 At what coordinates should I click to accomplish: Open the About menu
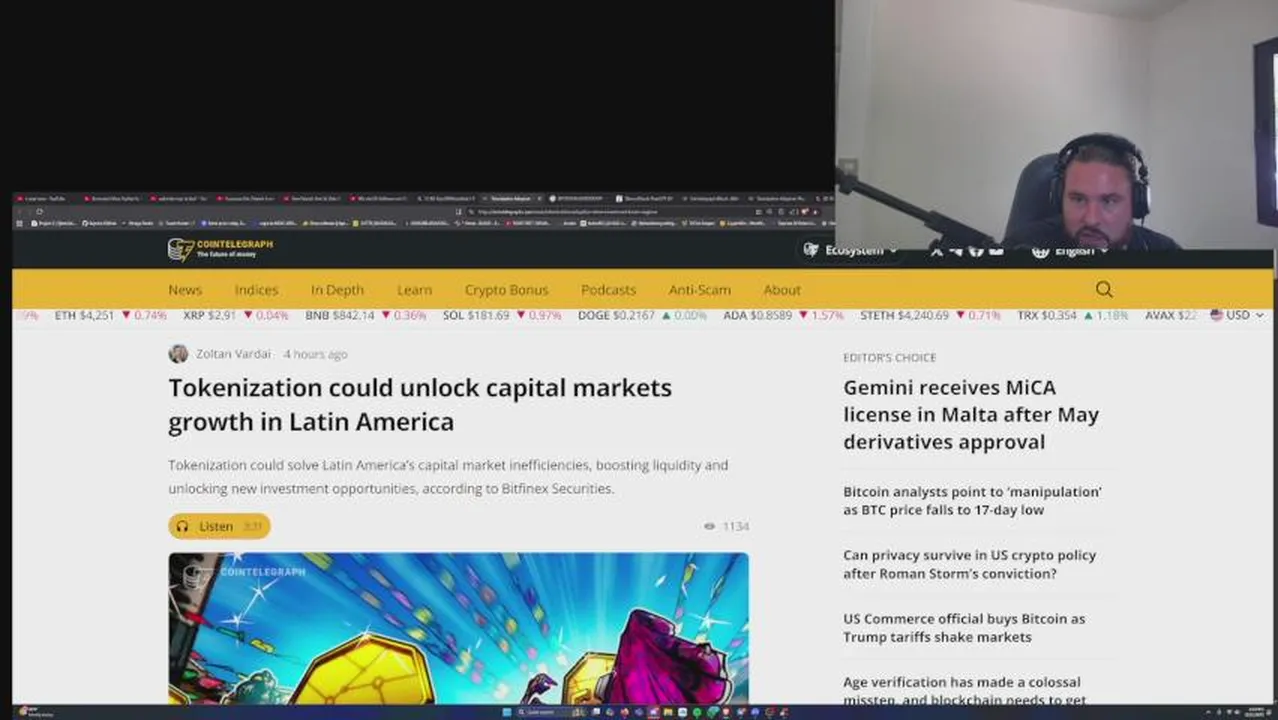point(782,289)
